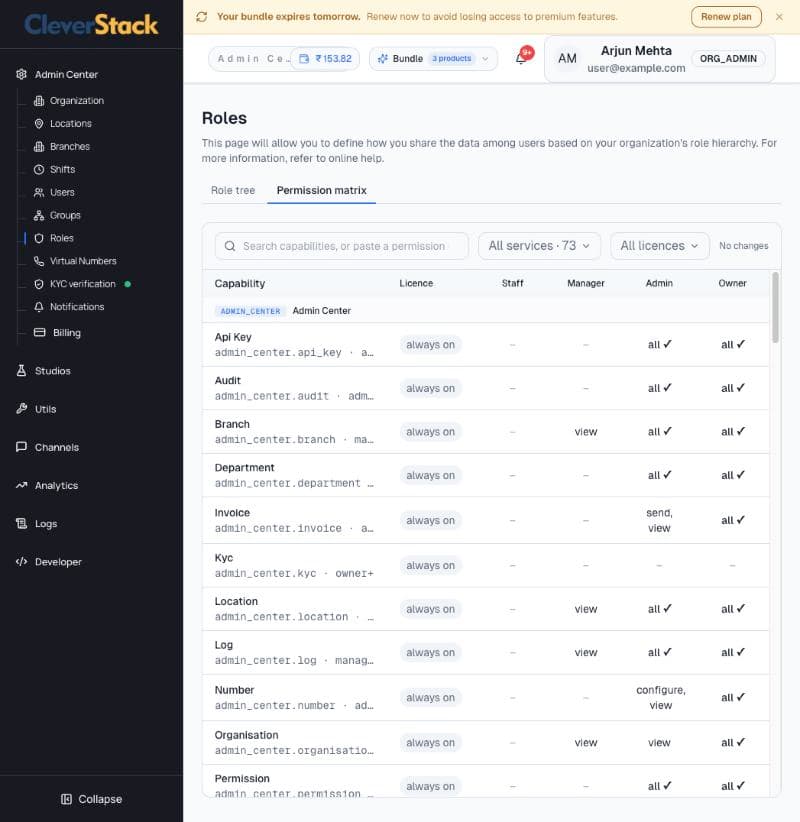Select the Permission matrix tab

(x=321, y=190)
